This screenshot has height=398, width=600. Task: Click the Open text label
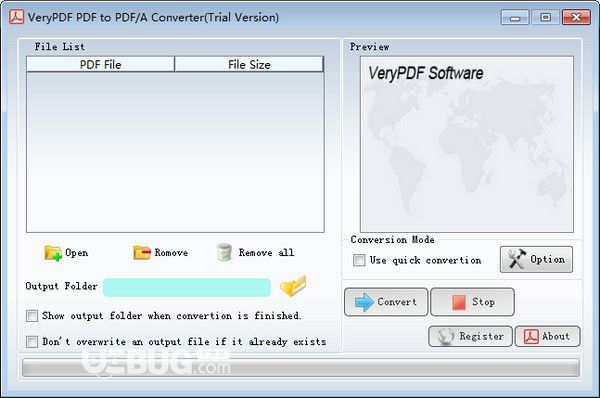point(77,253)
